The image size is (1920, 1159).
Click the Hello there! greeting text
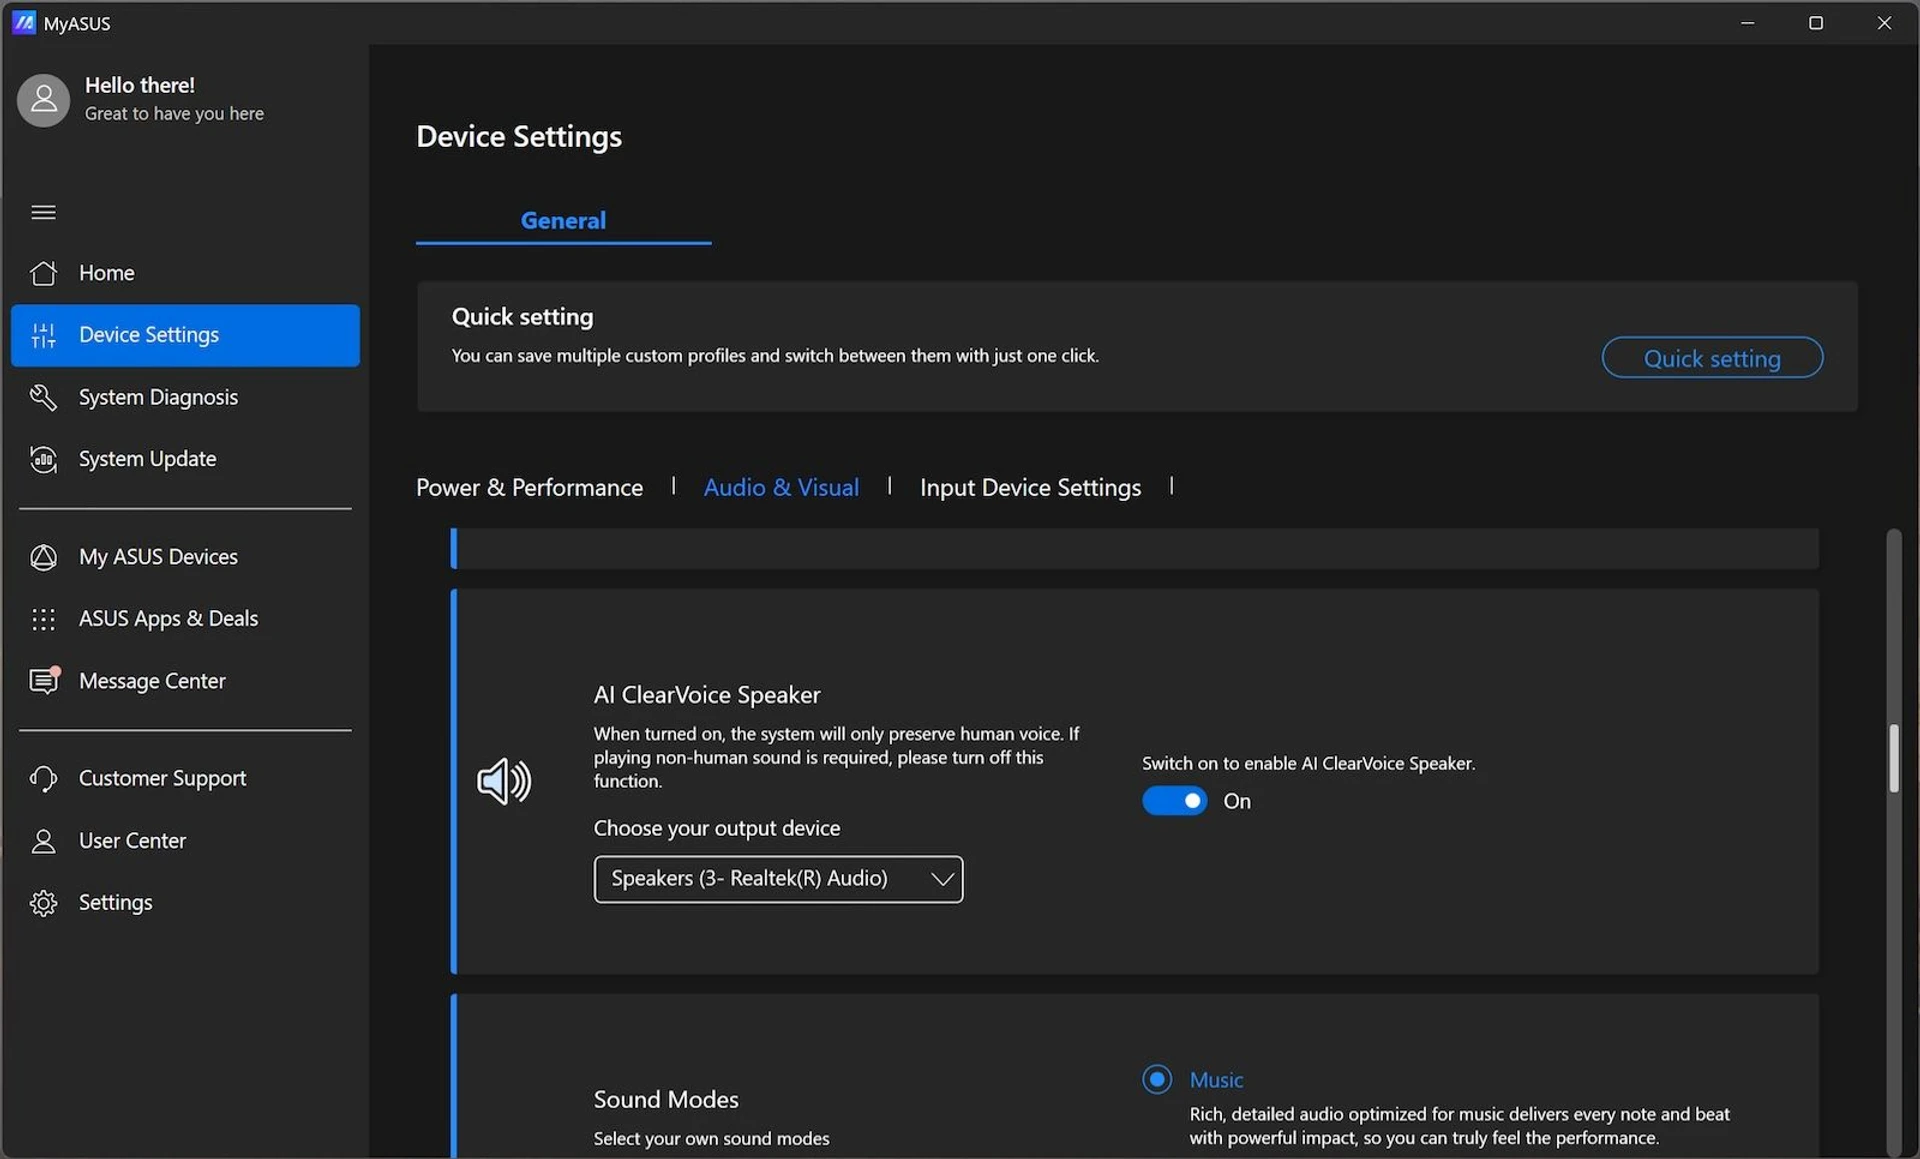pyautogui.click(x=140, y=85)
